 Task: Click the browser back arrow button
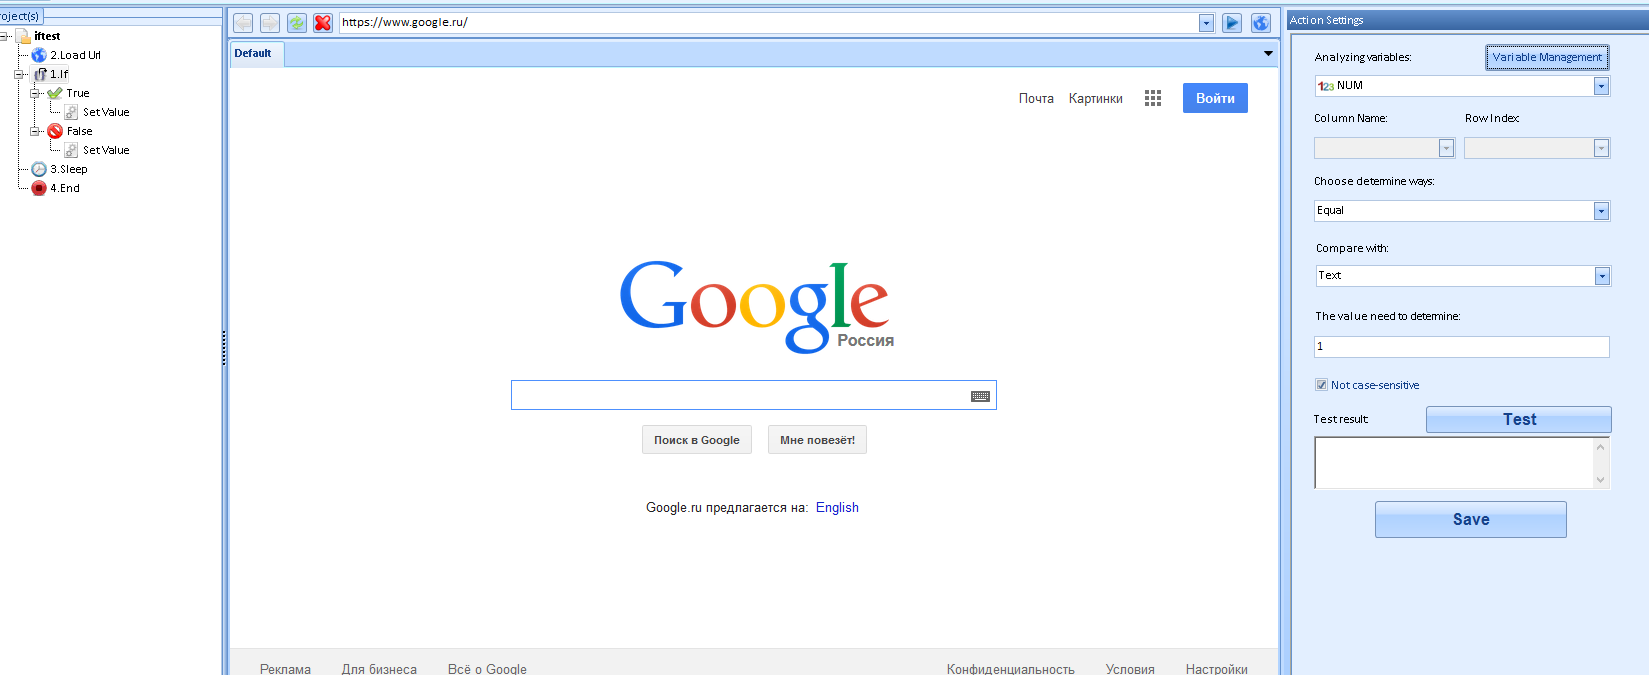[243, 23]
